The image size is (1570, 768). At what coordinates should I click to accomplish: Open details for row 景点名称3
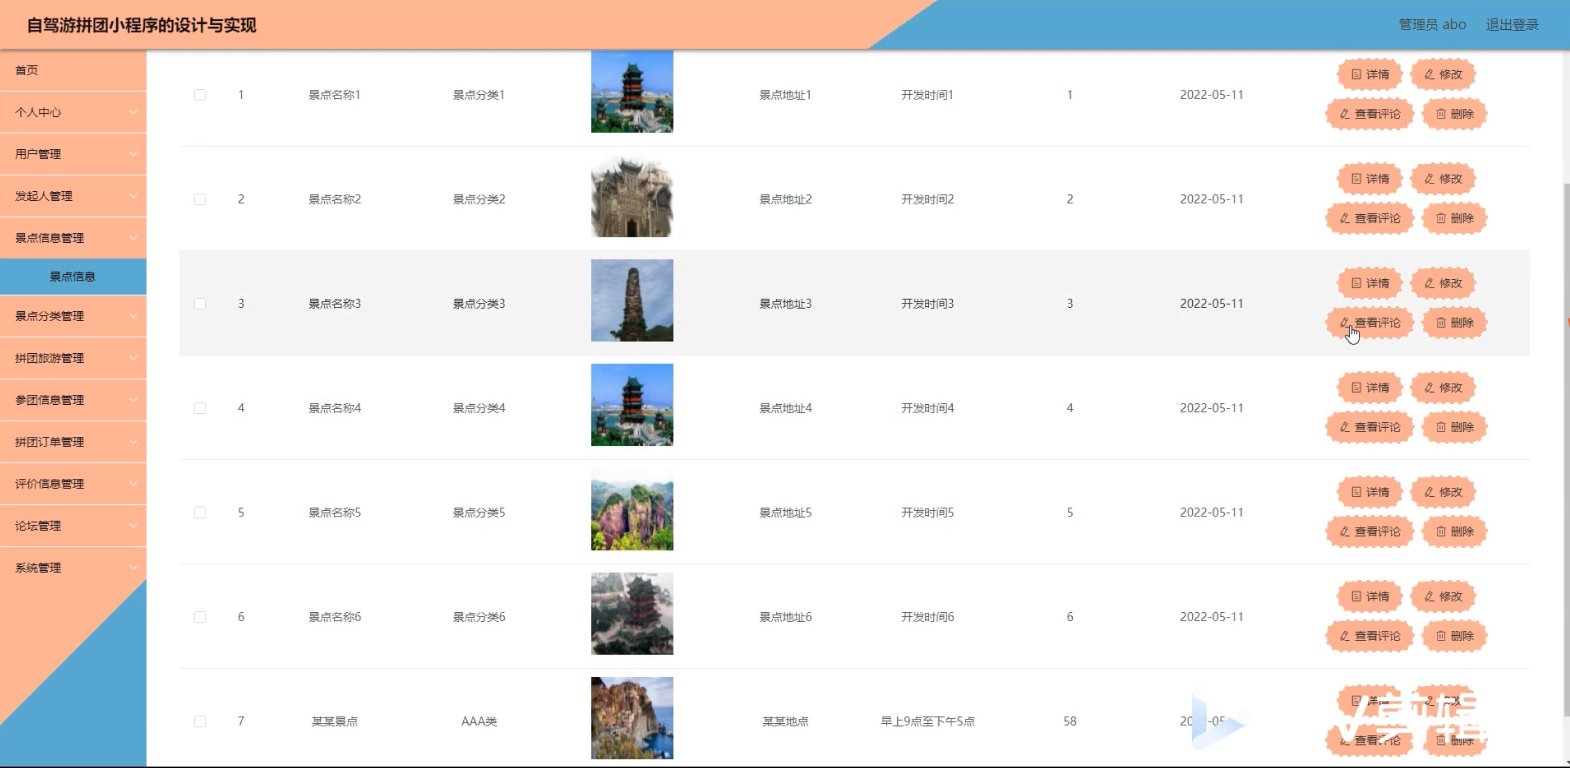(1370, 283)
